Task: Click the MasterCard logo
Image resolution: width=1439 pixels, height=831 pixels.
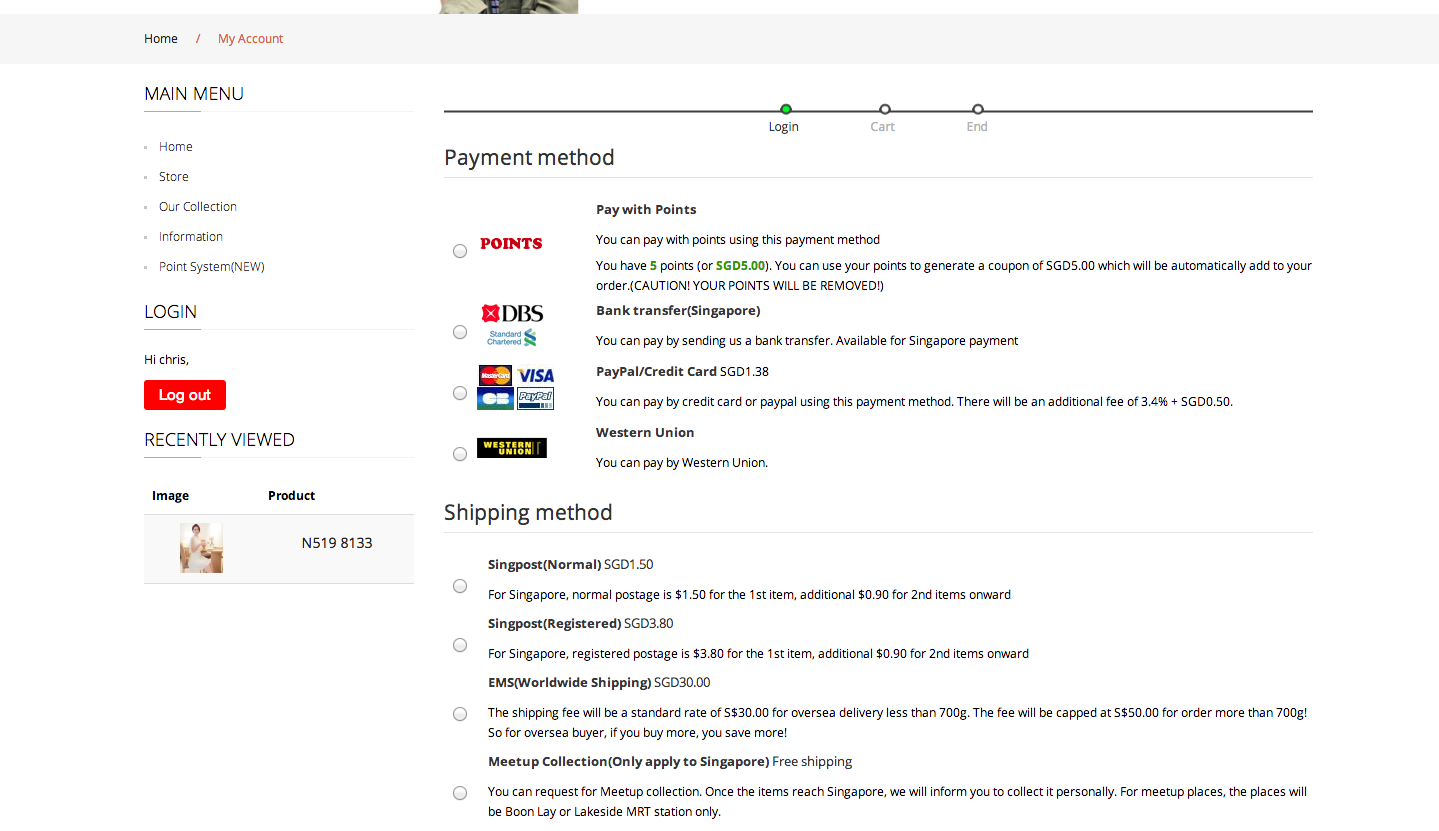Action: tap(495, 376)
